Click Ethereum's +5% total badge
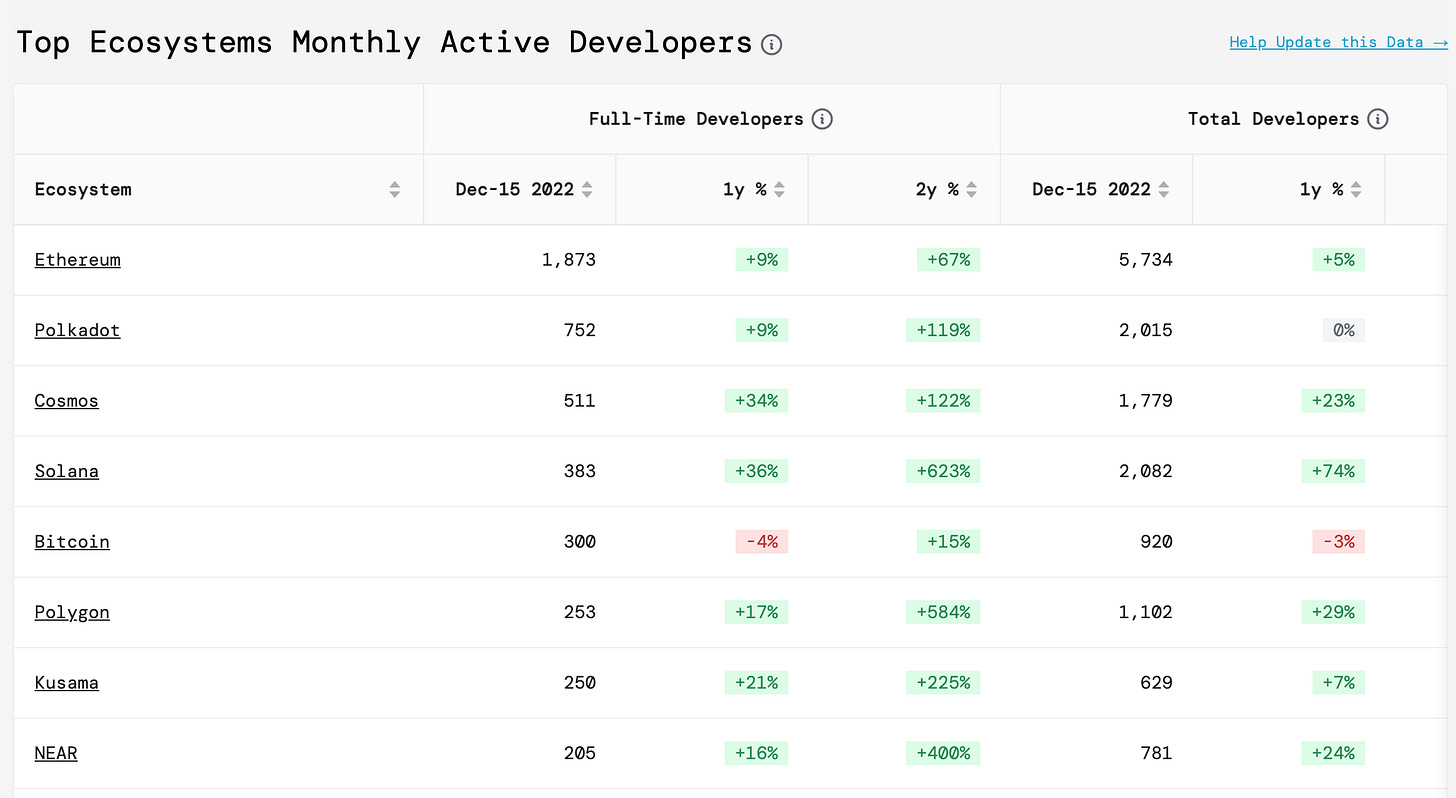This screenshot has width=1456, height=798. click(x=1339, y=260)
